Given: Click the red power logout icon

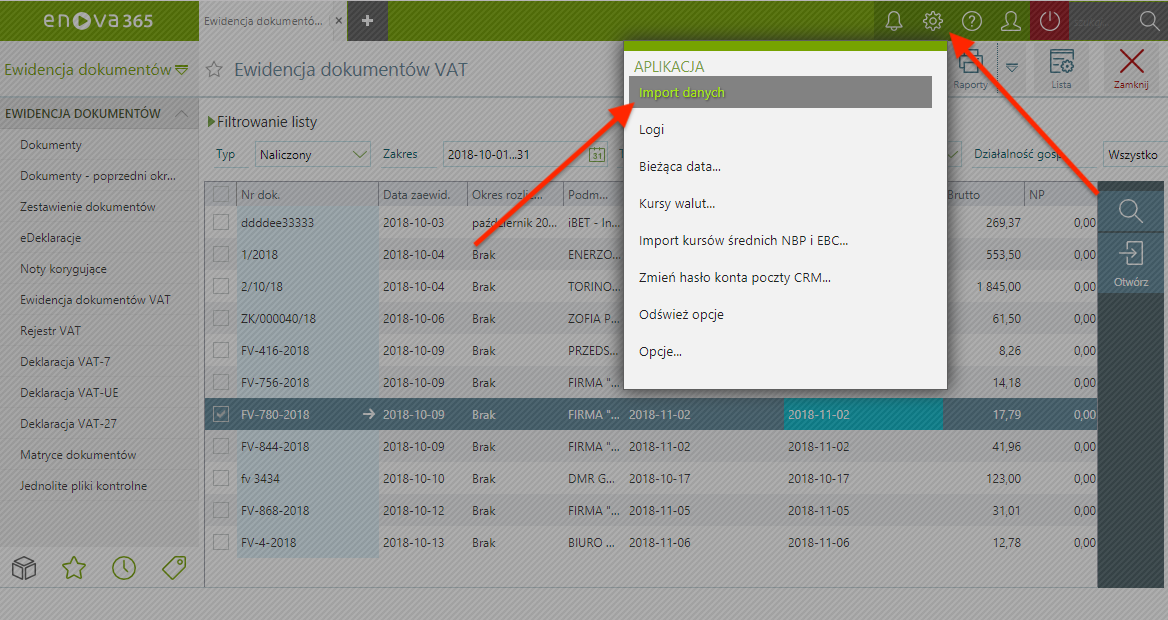Looking at the screenshot, I should 1049,21.
